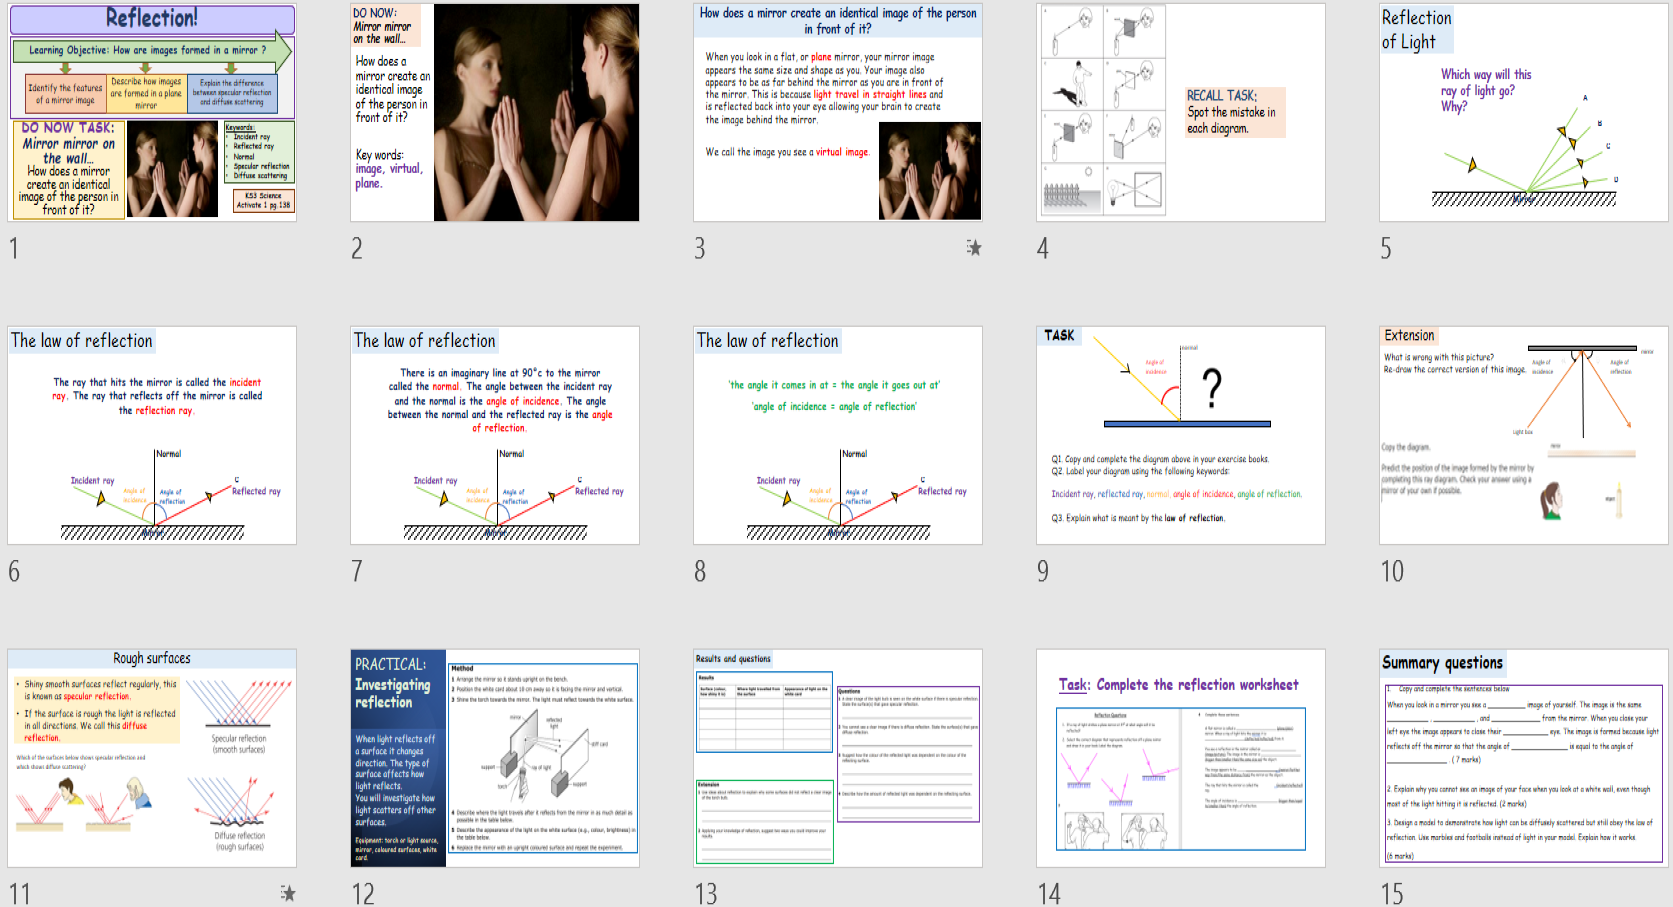Click the 'Results and questions' header on slide 13
1673x907 pixels.
pyautogui.click(x=733, y=658)
